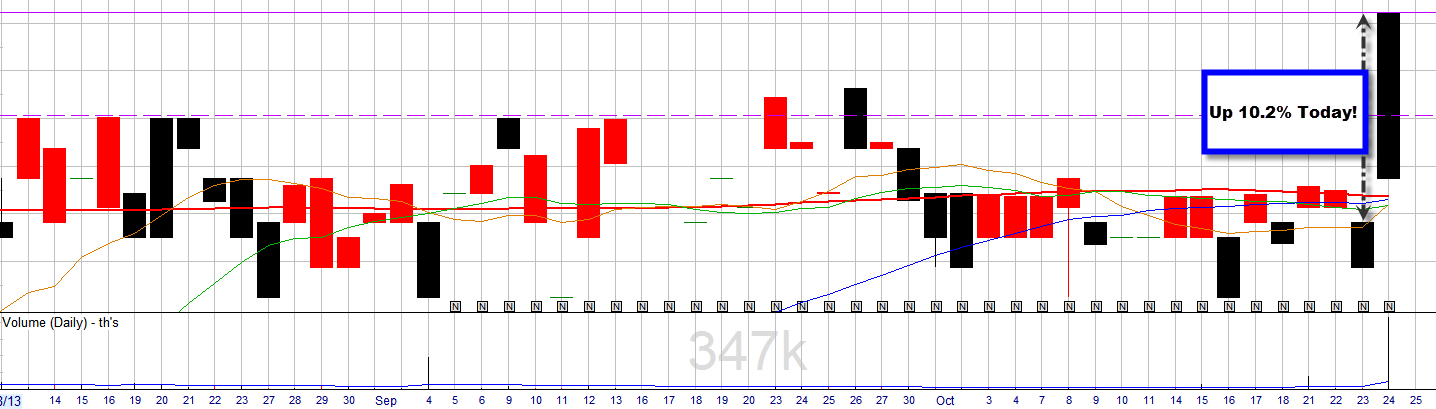This screenshot has width=1436, height=409.
Task: Open the news marker for Oct 8
Action: click(x=1069, y=306)
